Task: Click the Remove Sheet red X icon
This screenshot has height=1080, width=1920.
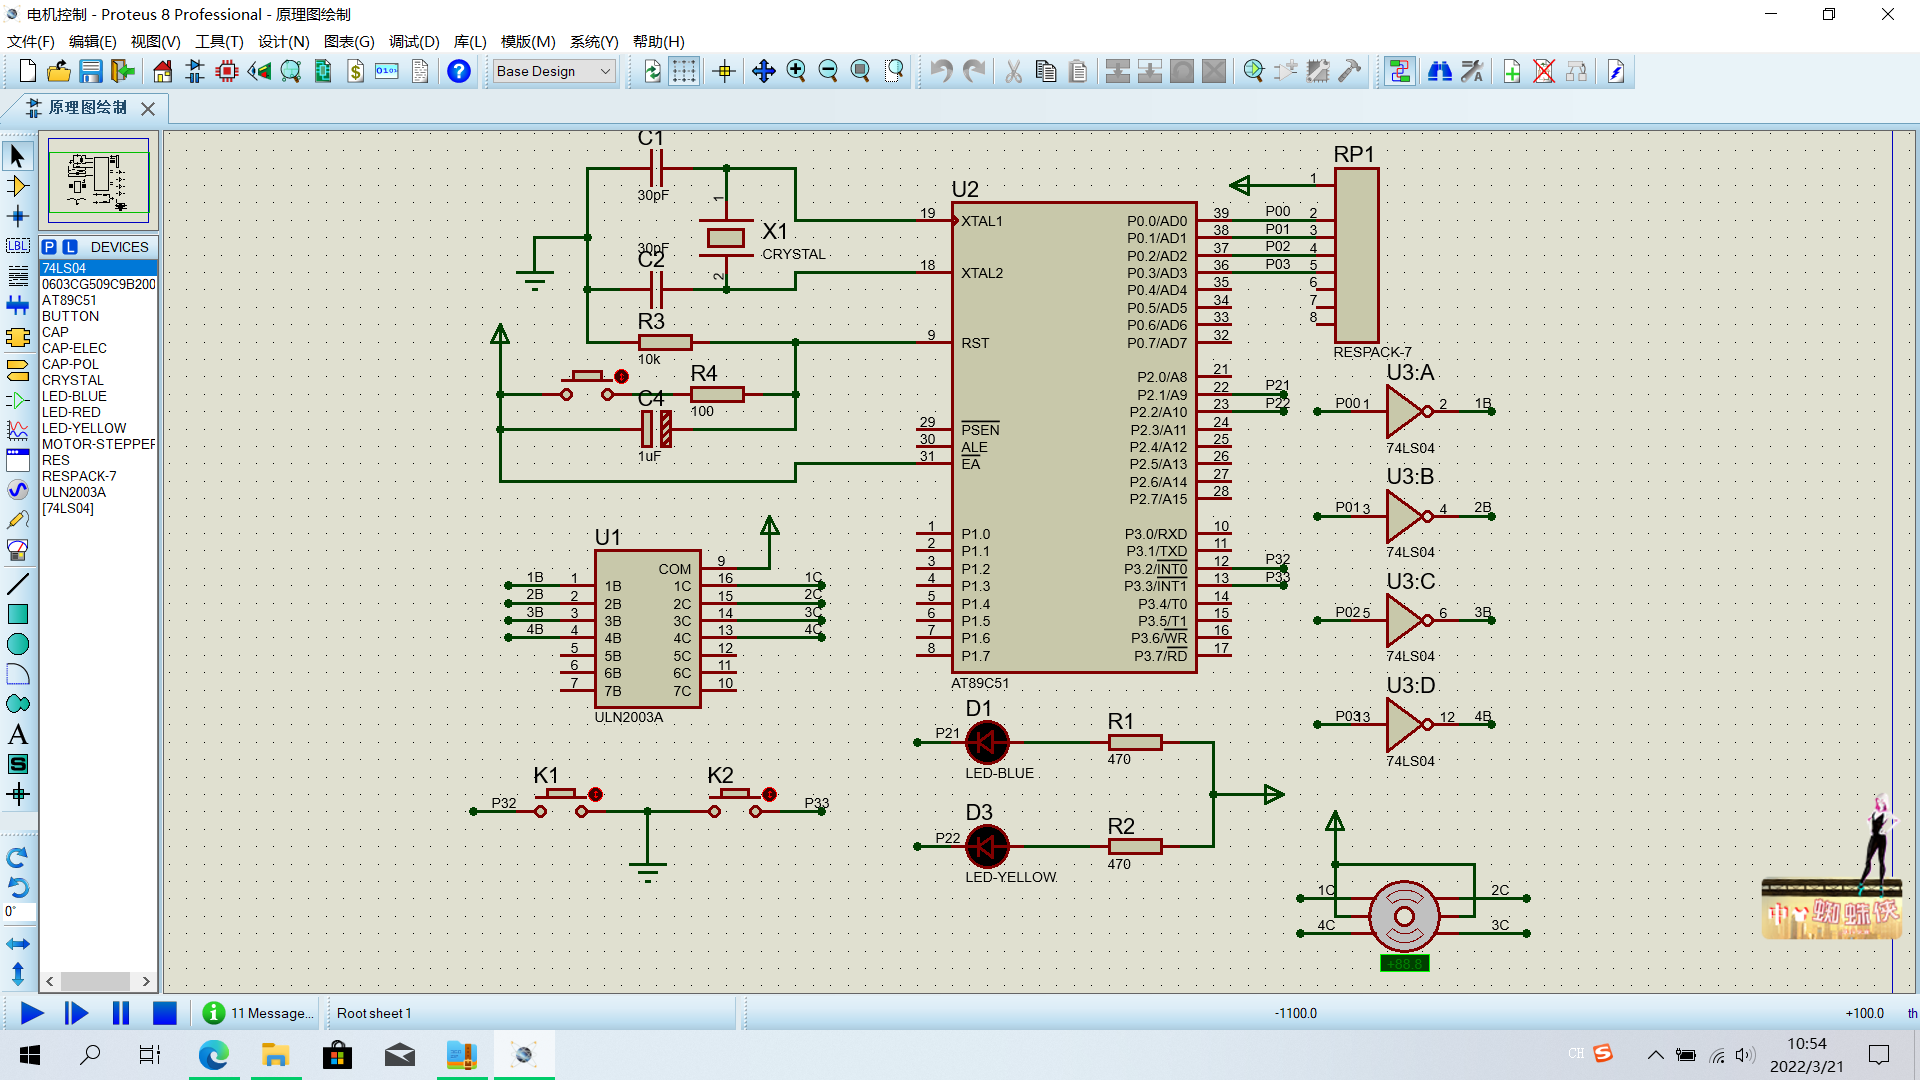Action: (1544, 71)
